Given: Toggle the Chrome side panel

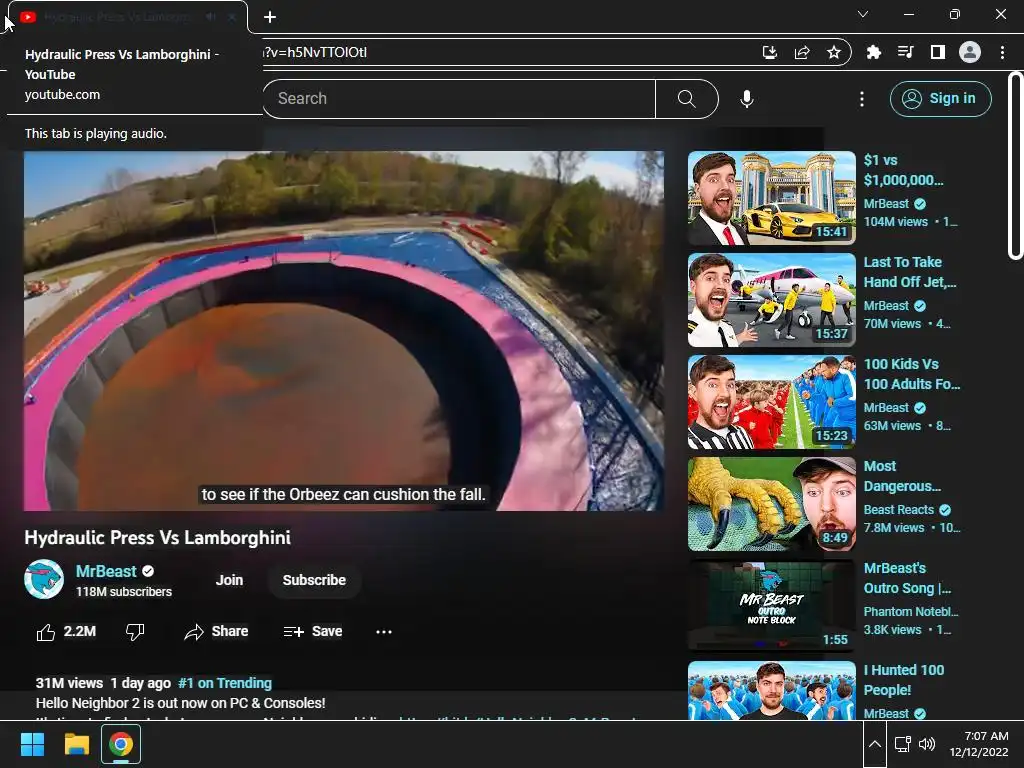Looking at the screenshot, I should 938,52.
